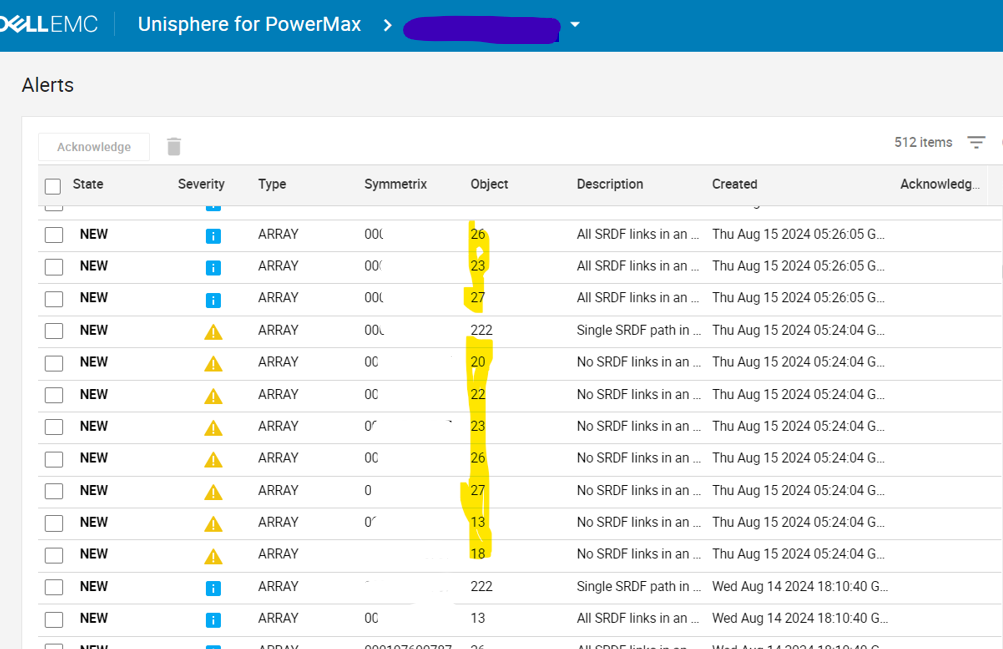1003x649 pixels.
Task: Check the first NEW alert row checkbox
Action: pyautogui.click(x=53, y=234)
